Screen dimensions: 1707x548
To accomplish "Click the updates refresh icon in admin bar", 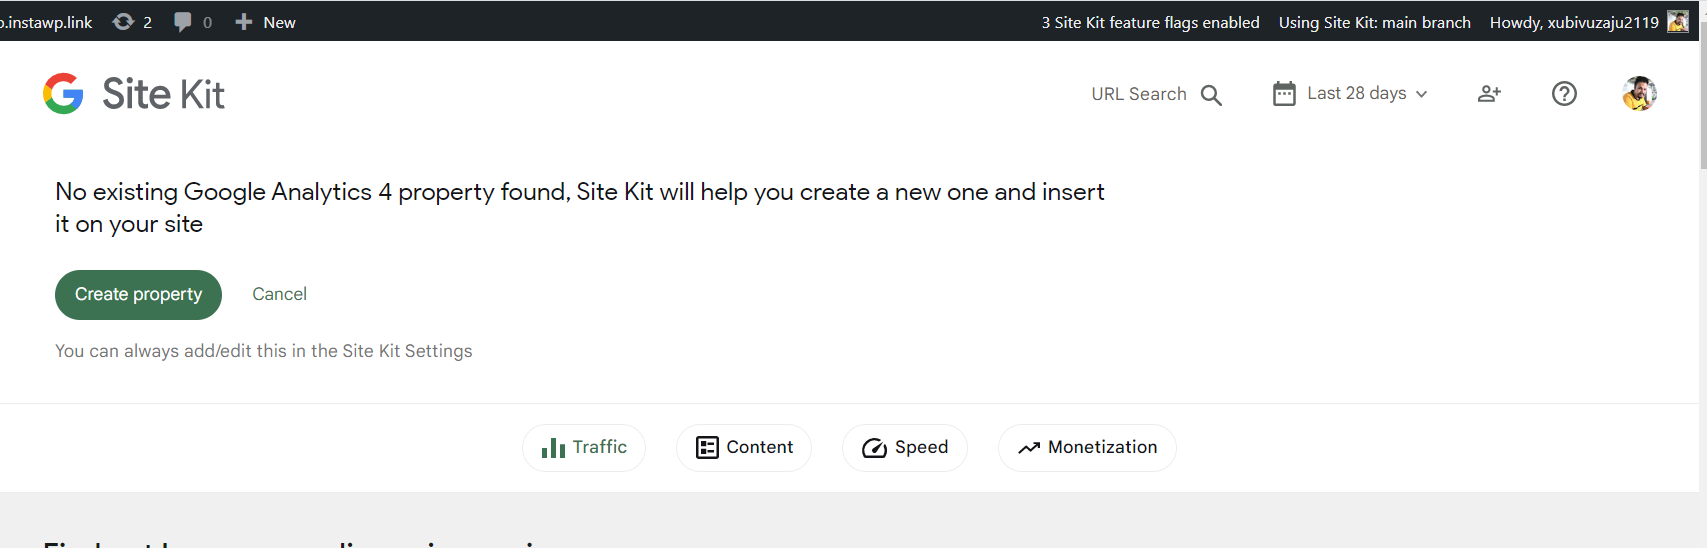I will click(123, 22).
